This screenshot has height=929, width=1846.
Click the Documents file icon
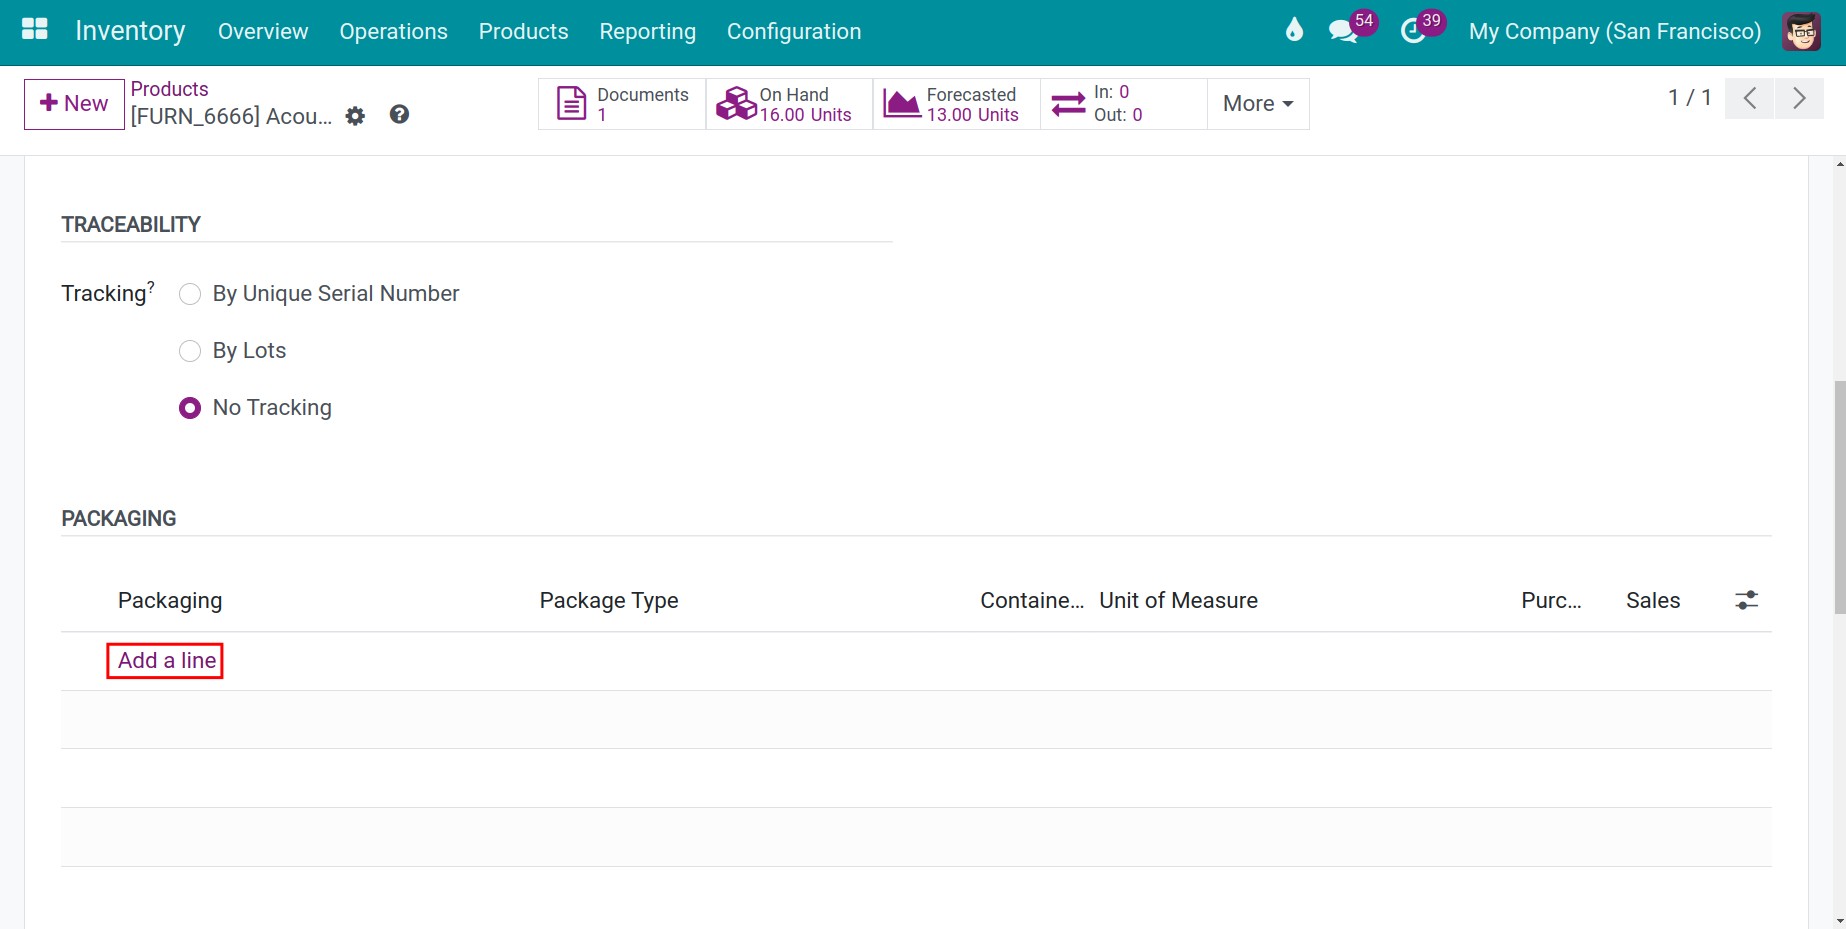pyautogui.click(x=571, y=104)
